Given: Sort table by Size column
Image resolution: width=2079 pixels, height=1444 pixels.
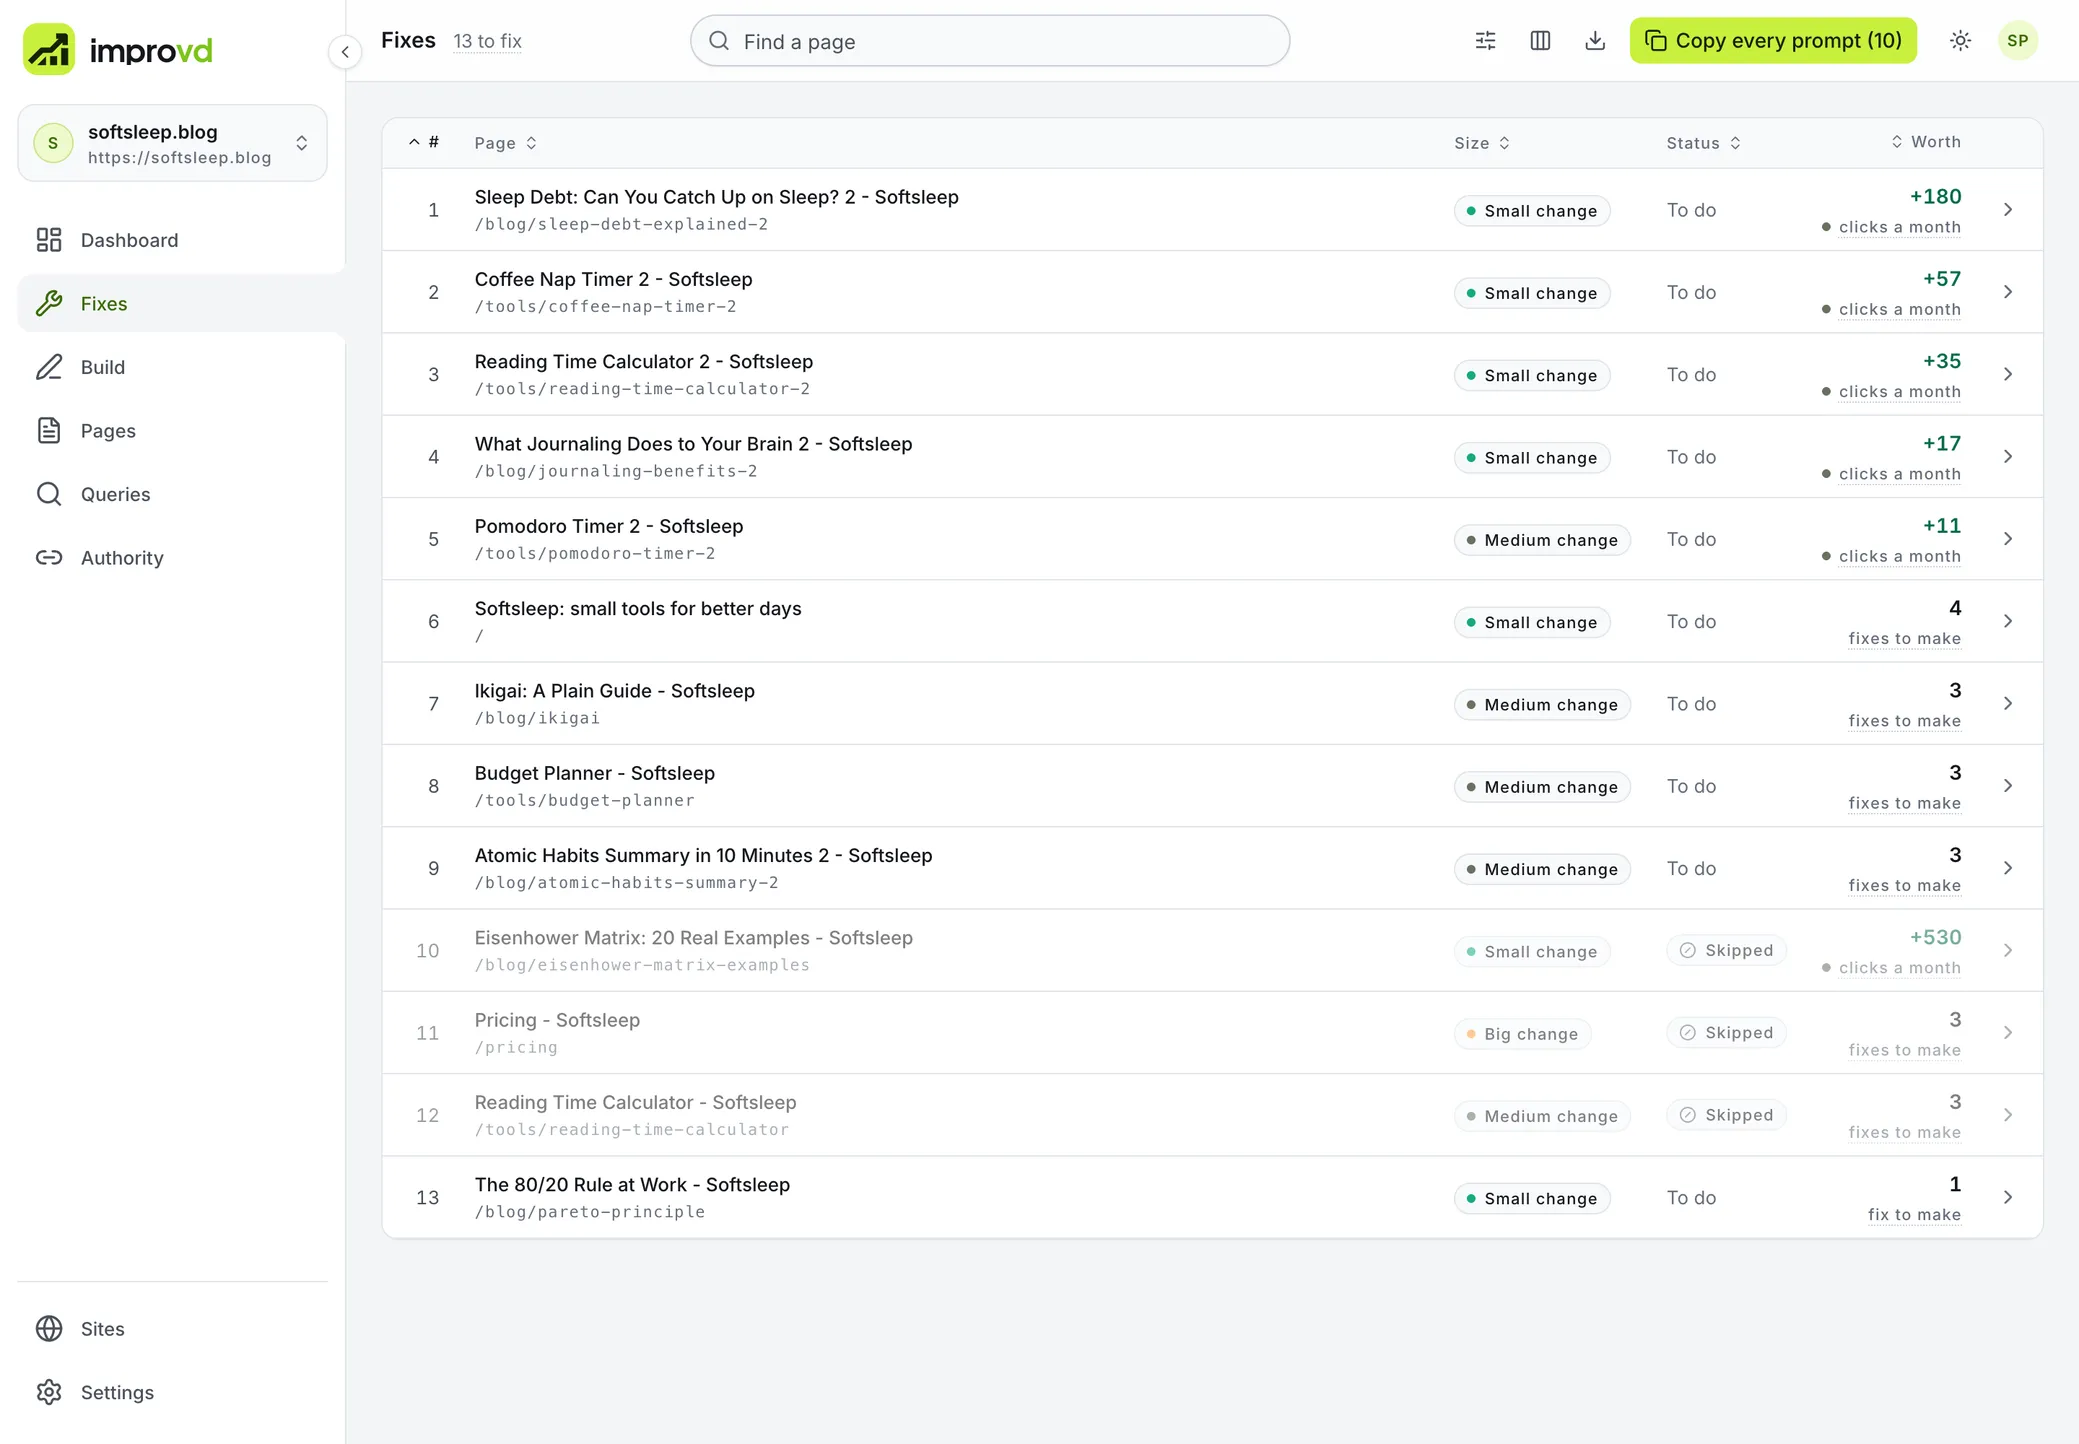Looking at the screenshot, I should (x=1482, y=143).
